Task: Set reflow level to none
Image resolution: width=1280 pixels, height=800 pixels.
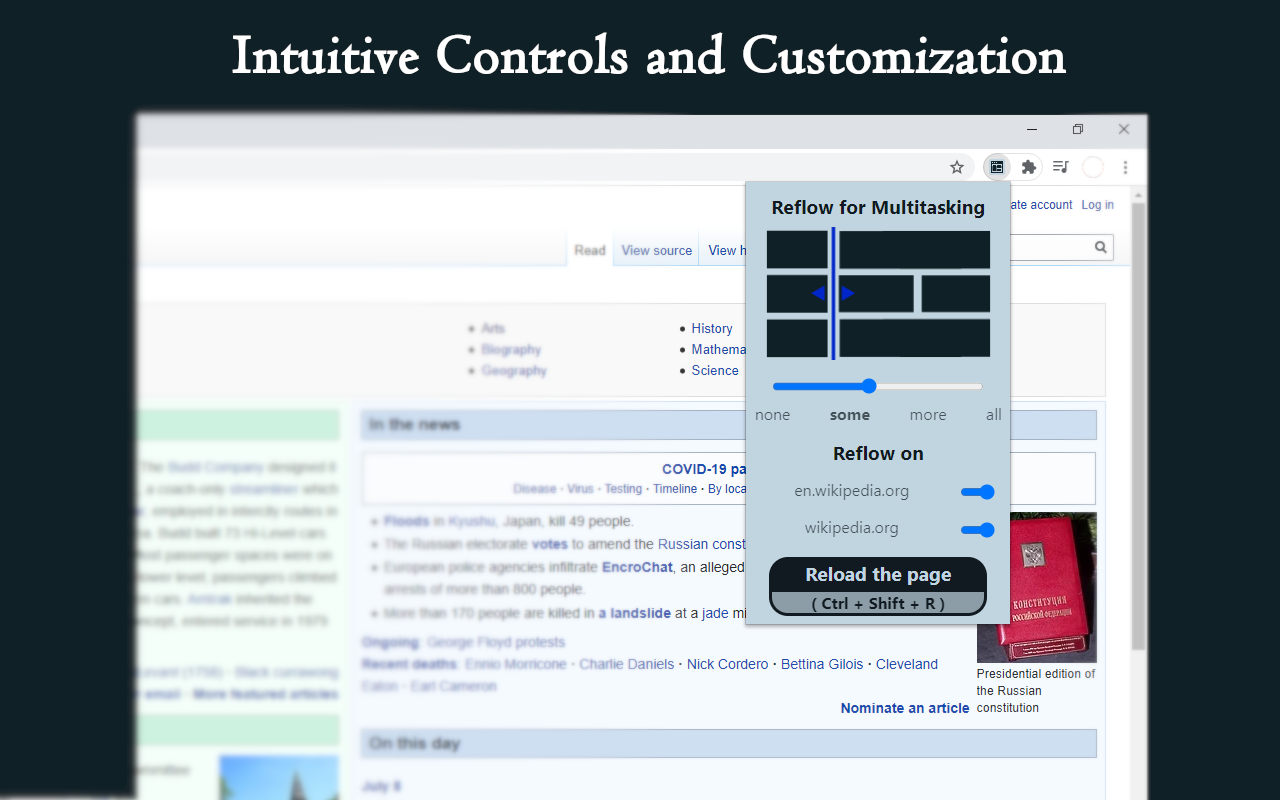Action: (772, 415)
